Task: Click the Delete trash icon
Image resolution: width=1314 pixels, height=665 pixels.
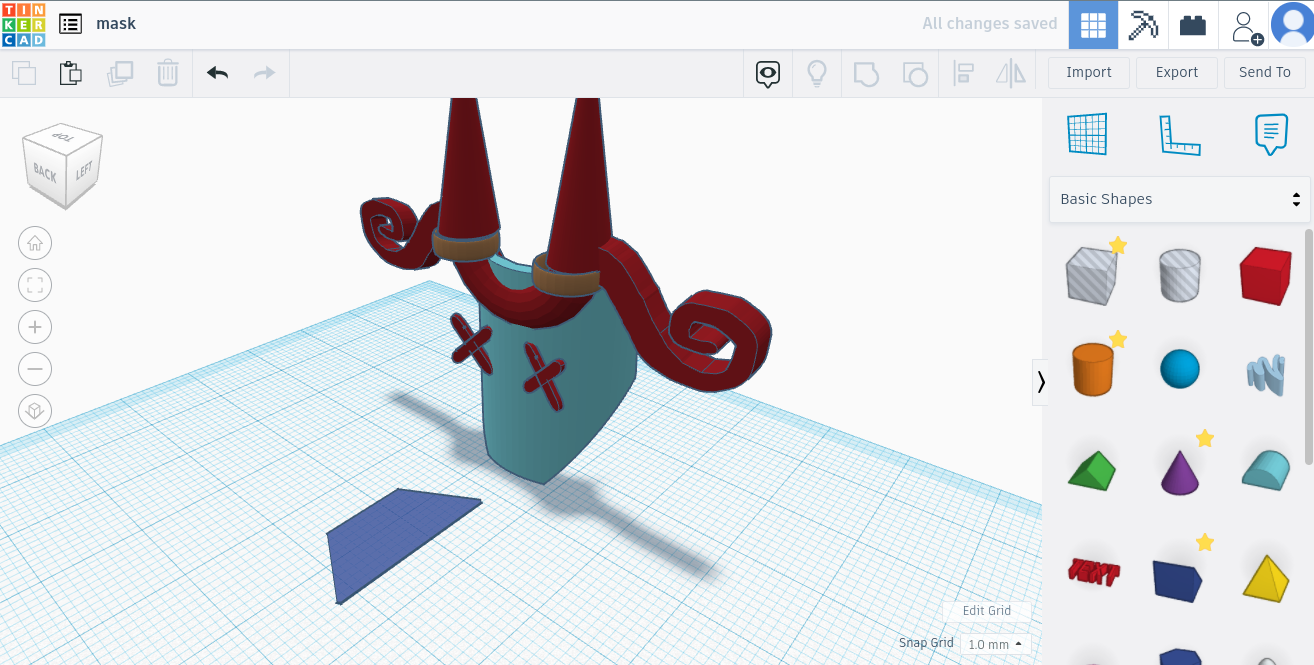Action: (x=168, y=73)
